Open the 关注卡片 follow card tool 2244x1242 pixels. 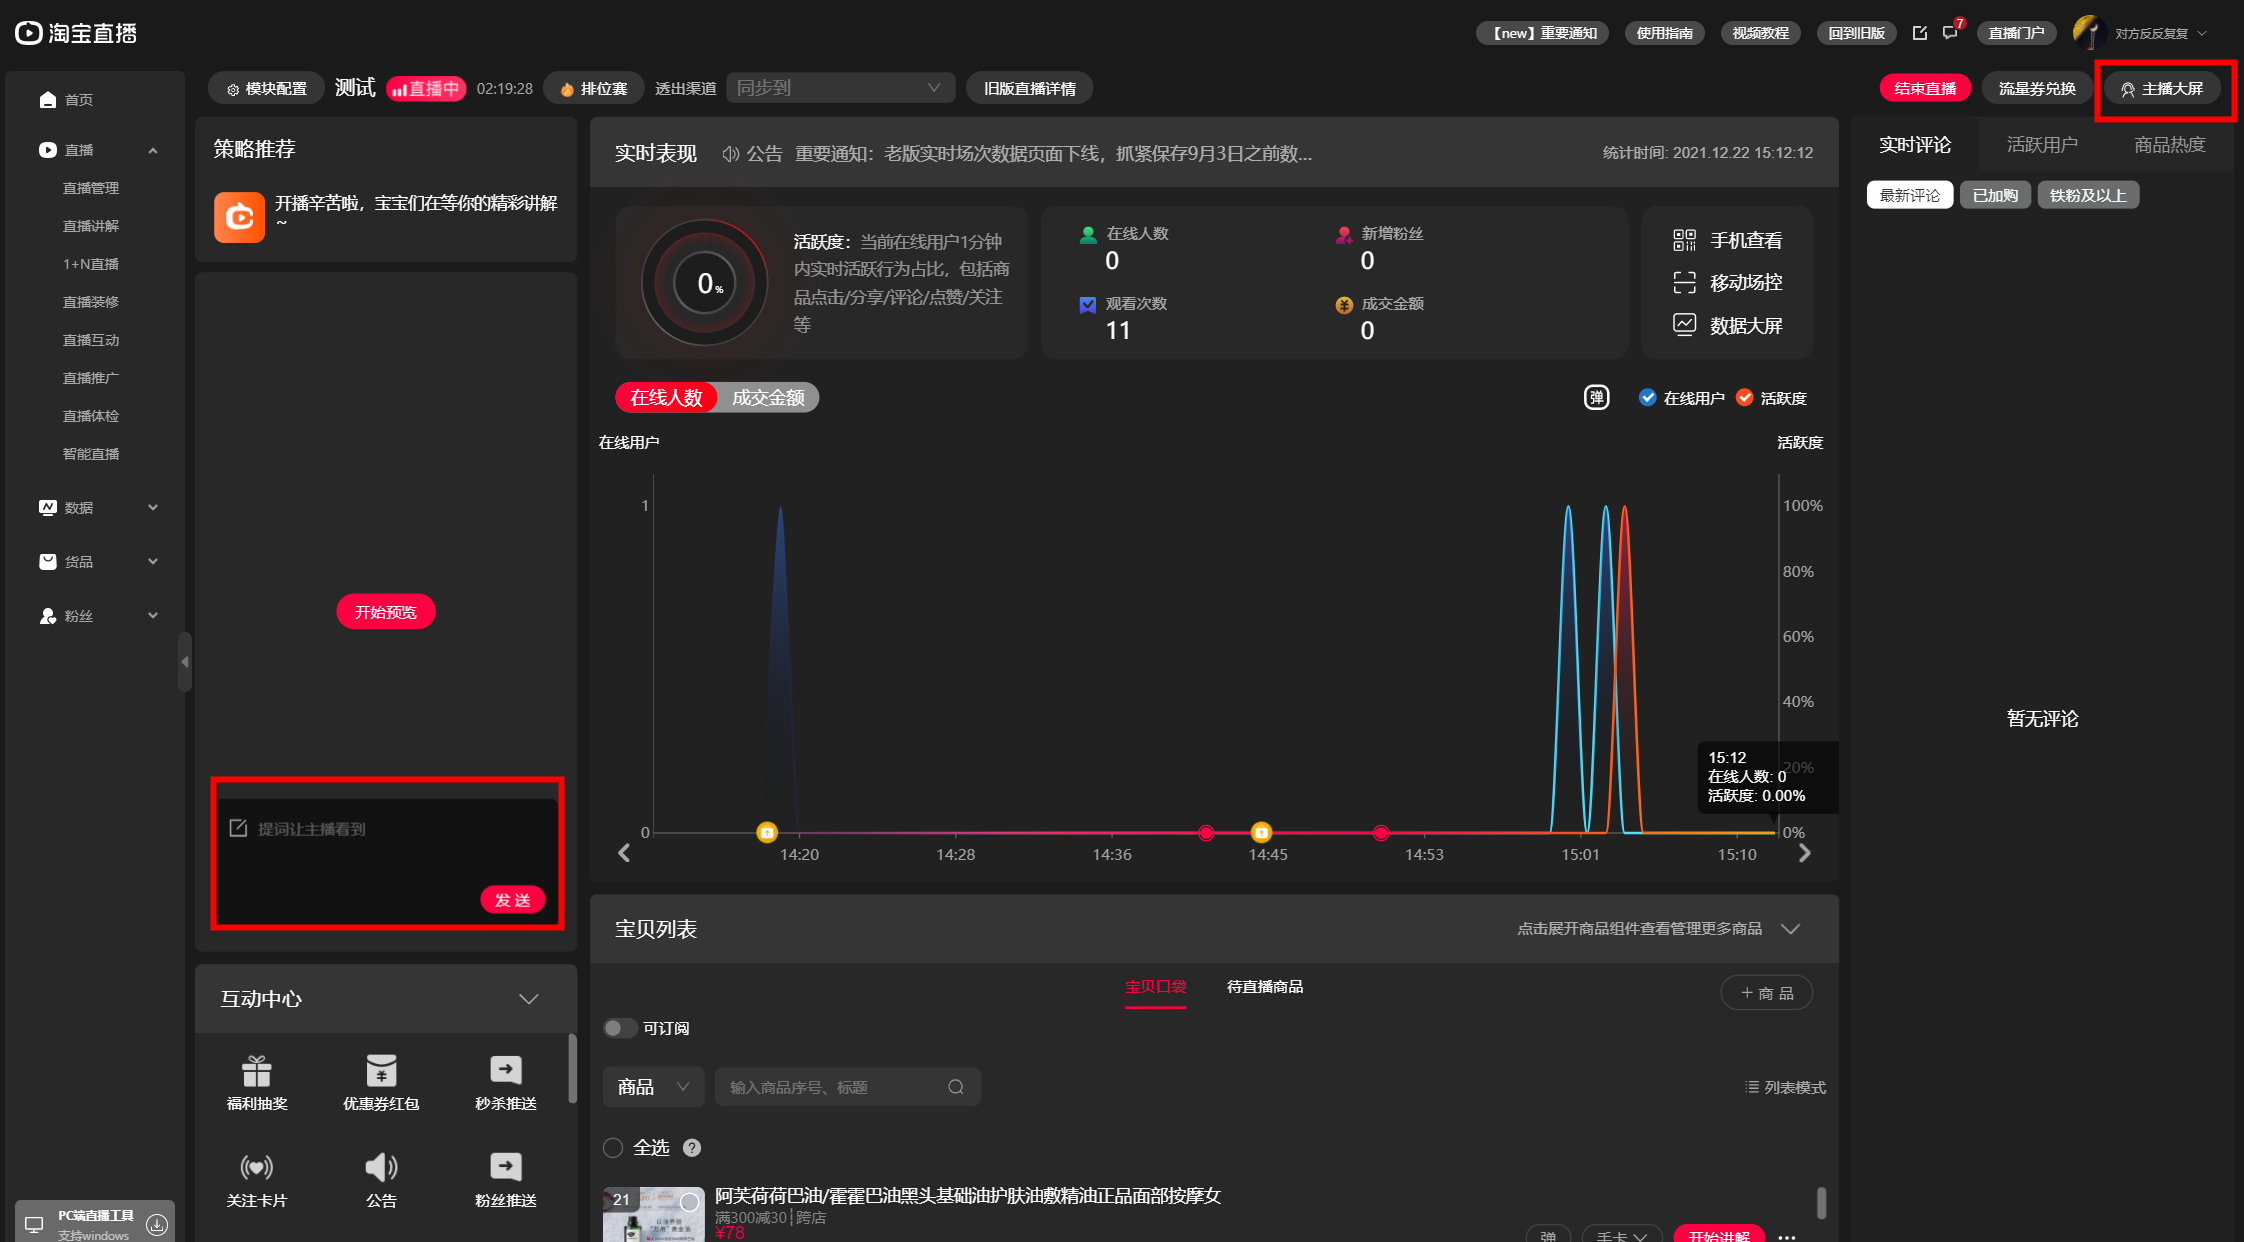tap(257, 1179)
